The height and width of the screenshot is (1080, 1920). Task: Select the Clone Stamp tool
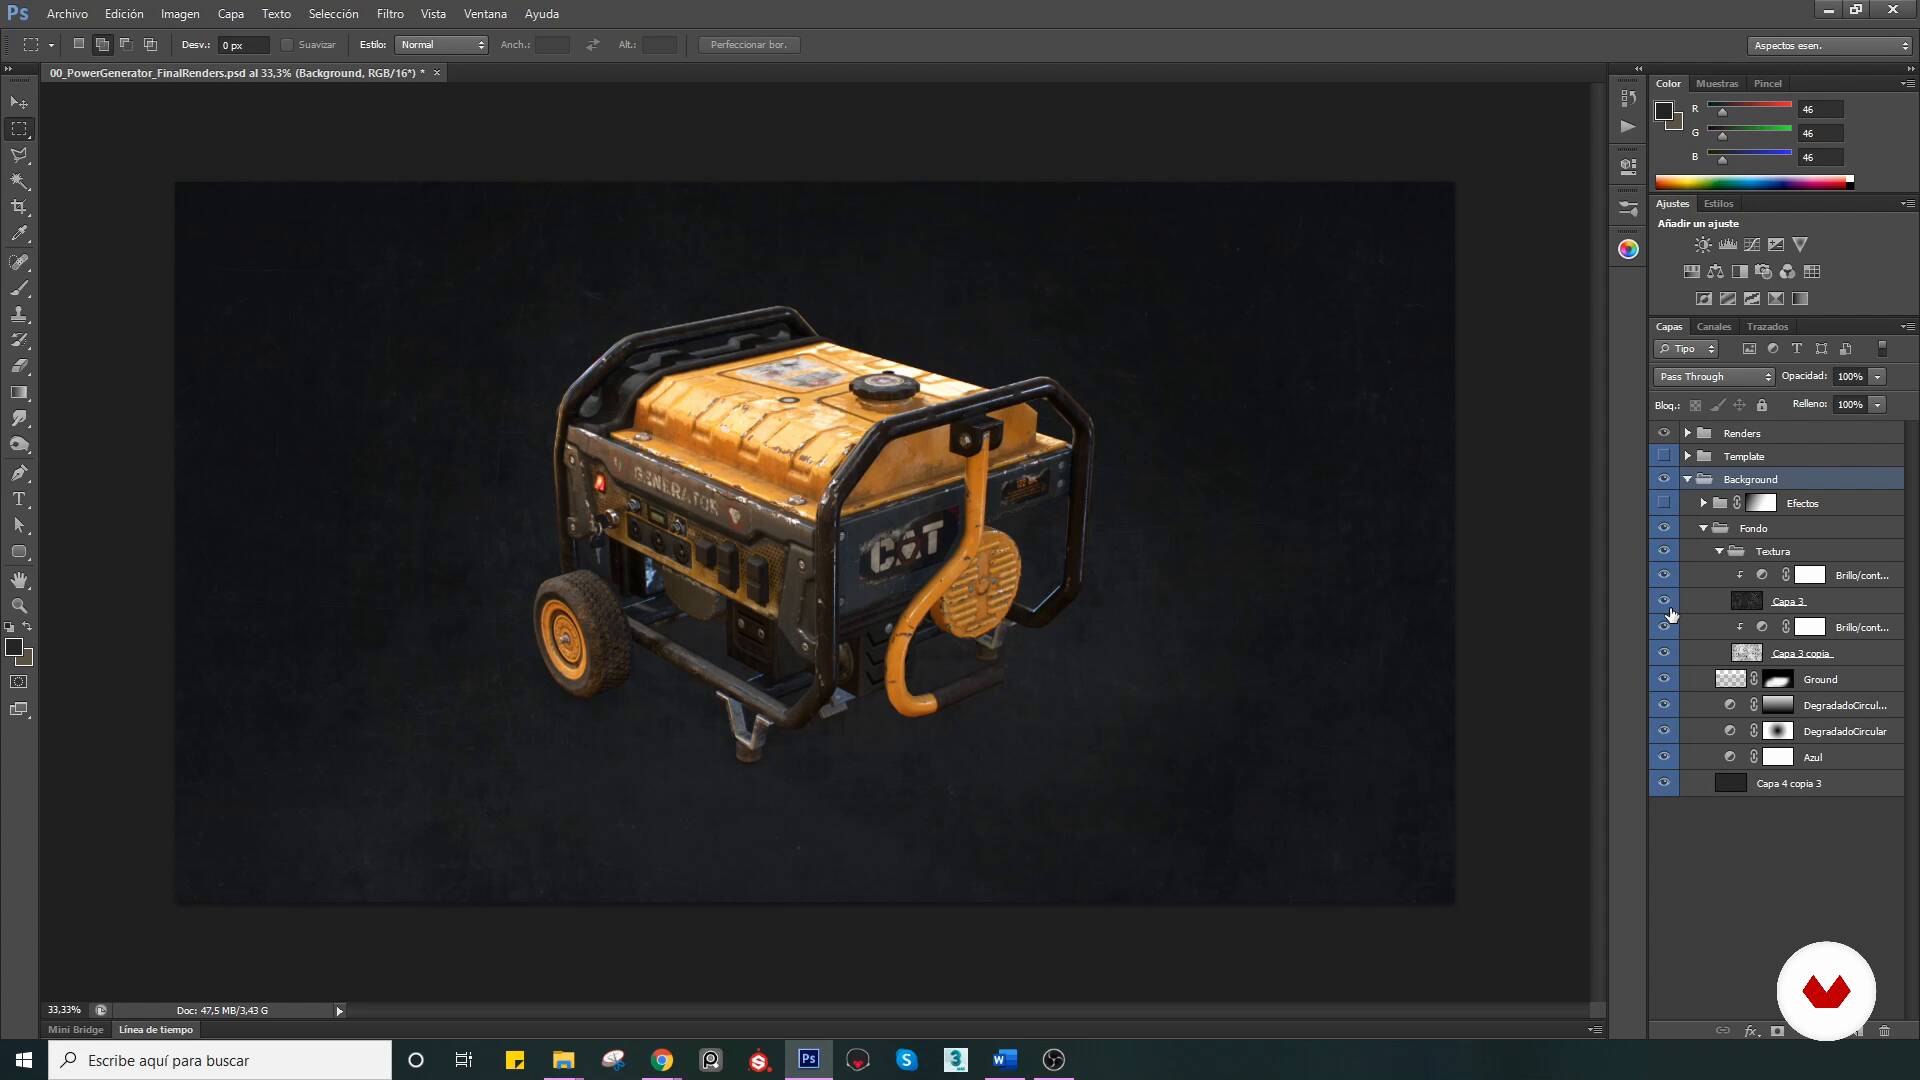click(x=19, y=314)
